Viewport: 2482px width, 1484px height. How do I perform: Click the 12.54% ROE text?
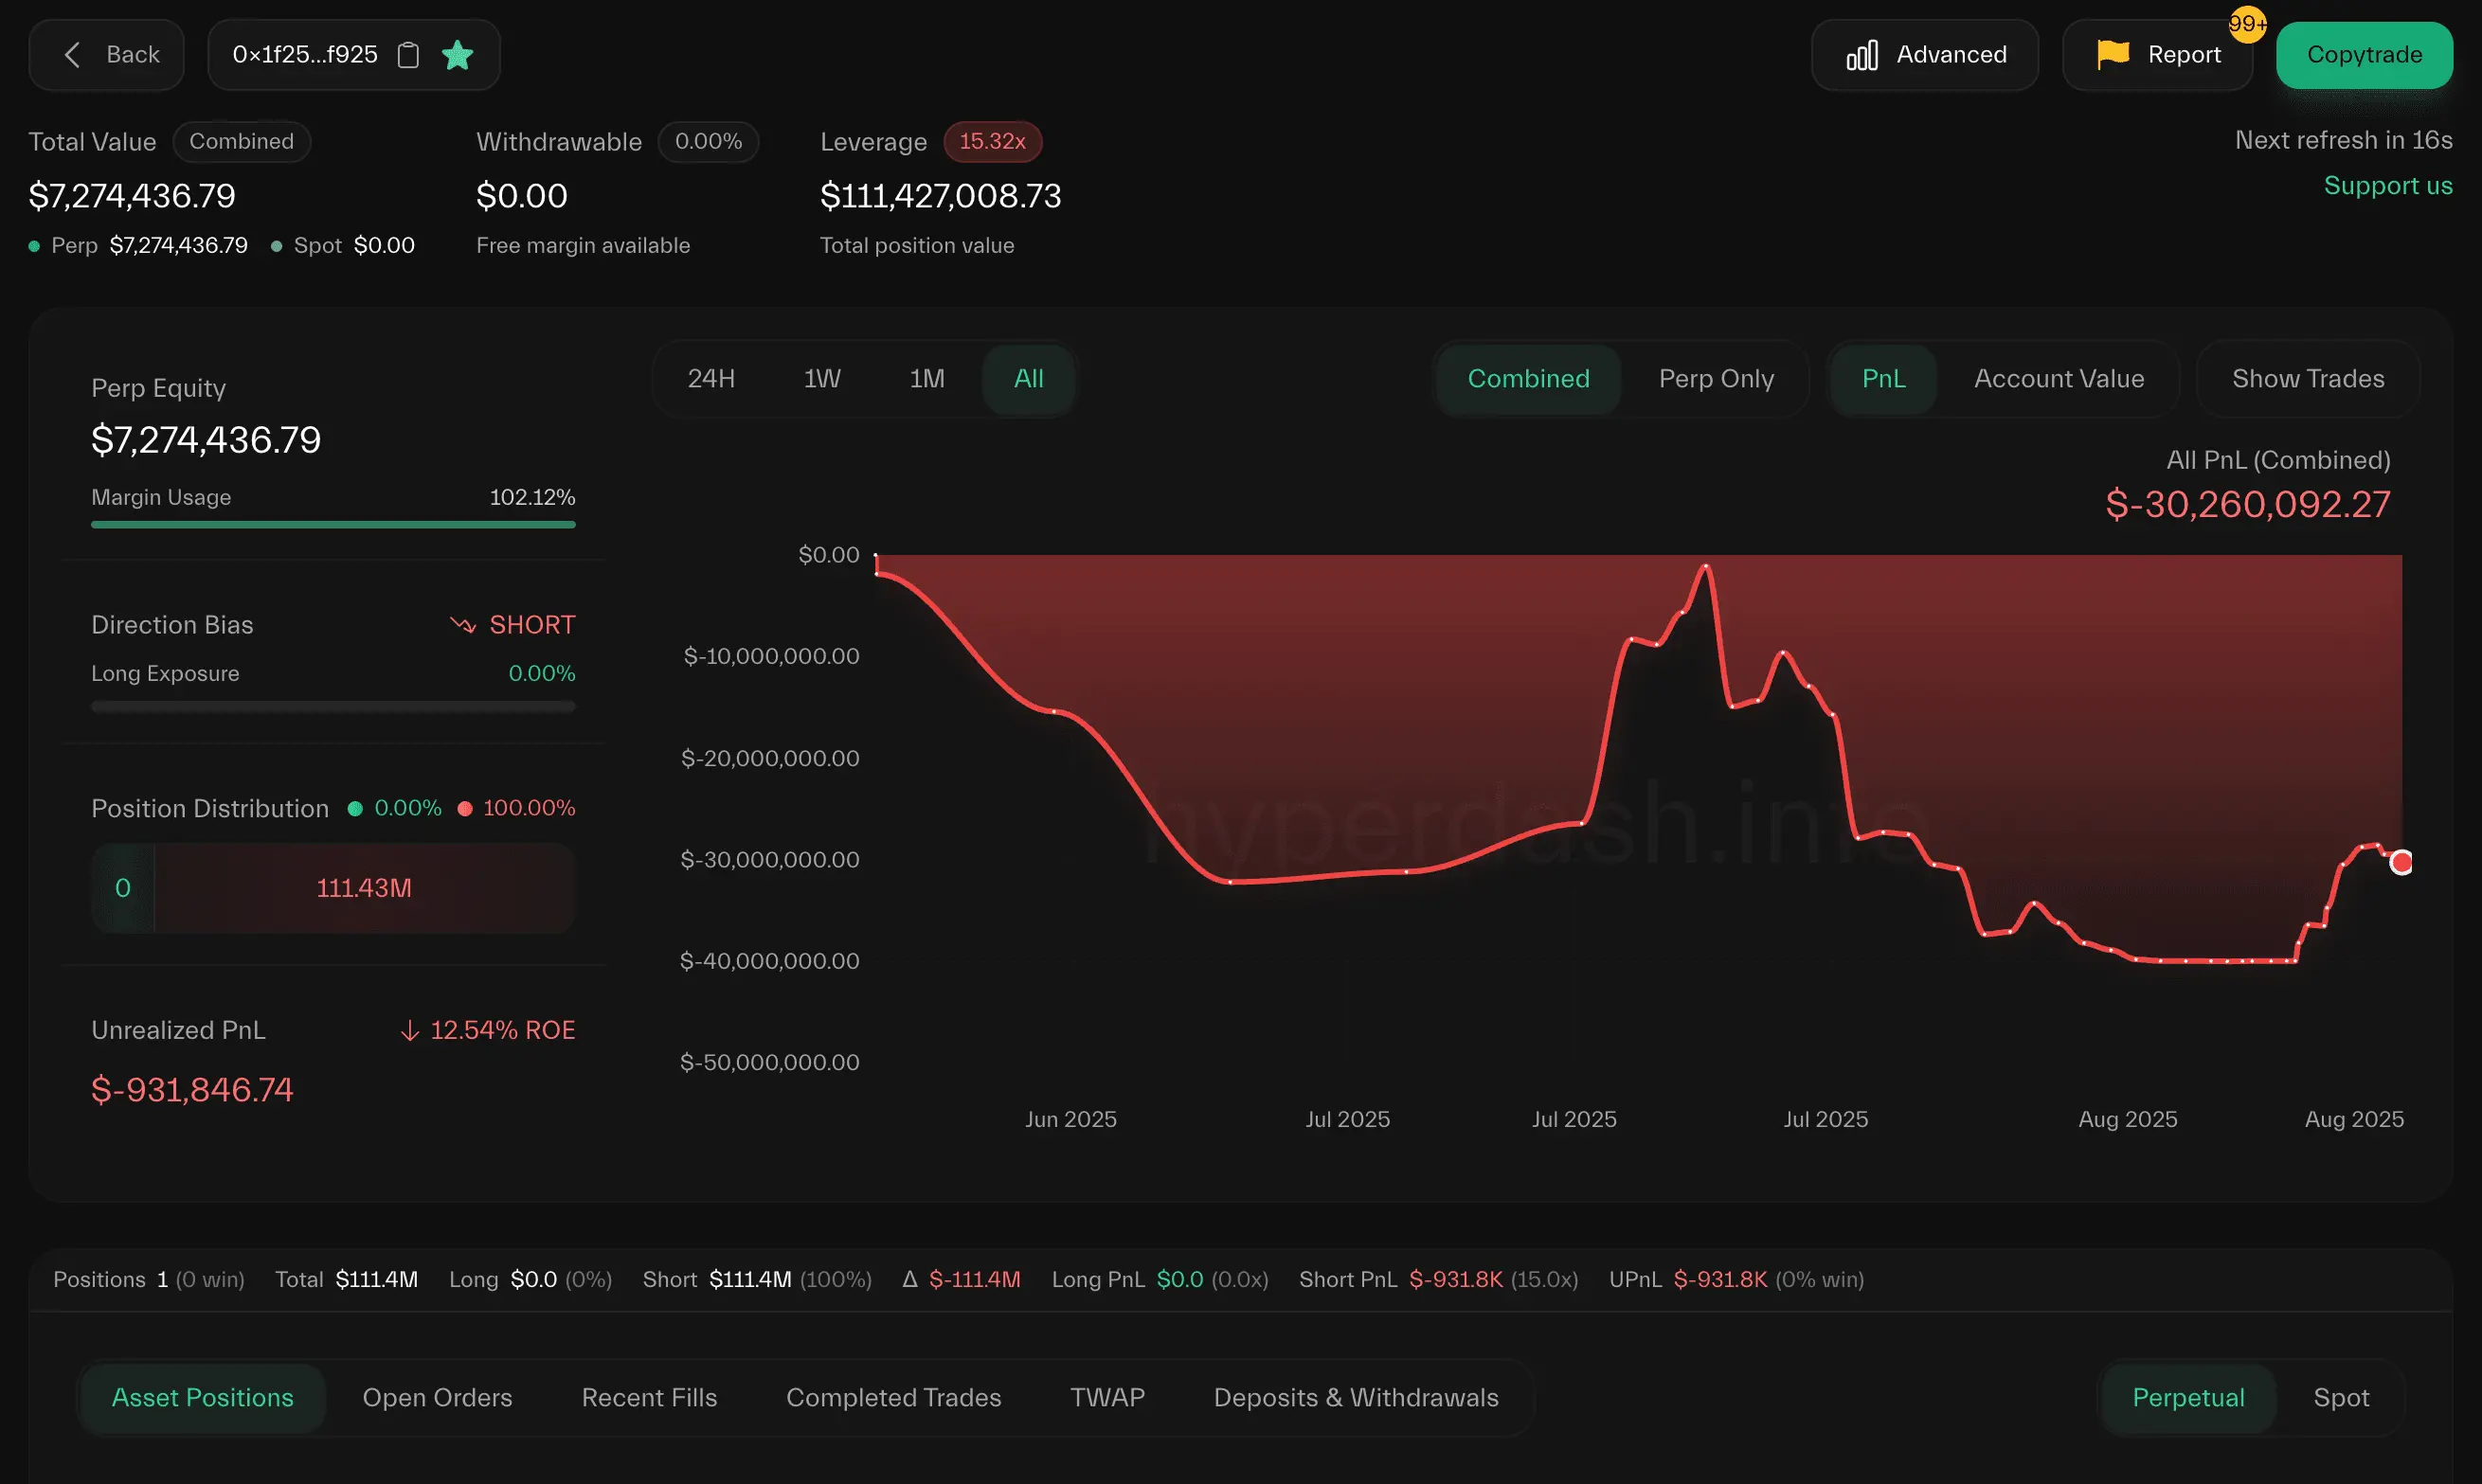503,1031
